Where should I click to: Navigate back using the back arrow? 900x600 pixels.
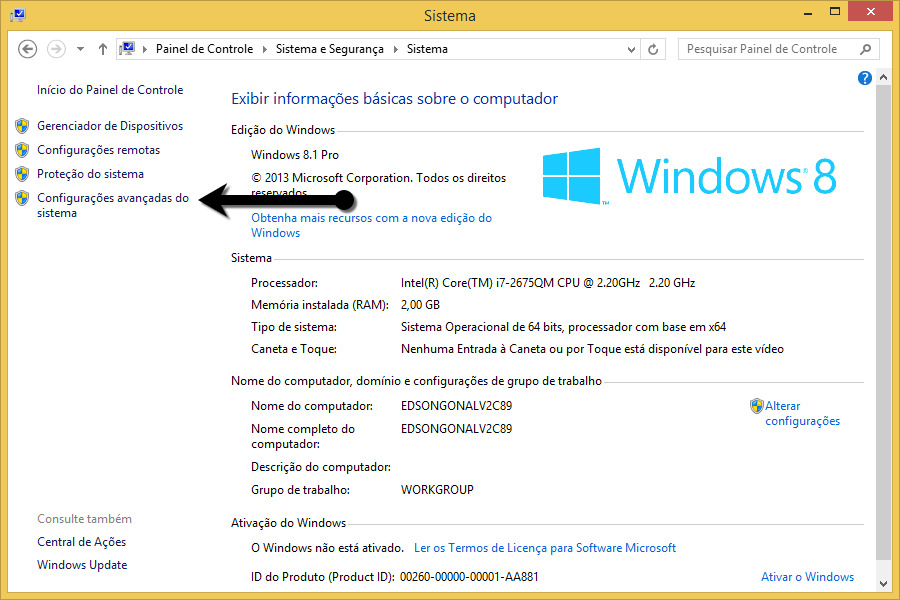(x=27, y=48)
